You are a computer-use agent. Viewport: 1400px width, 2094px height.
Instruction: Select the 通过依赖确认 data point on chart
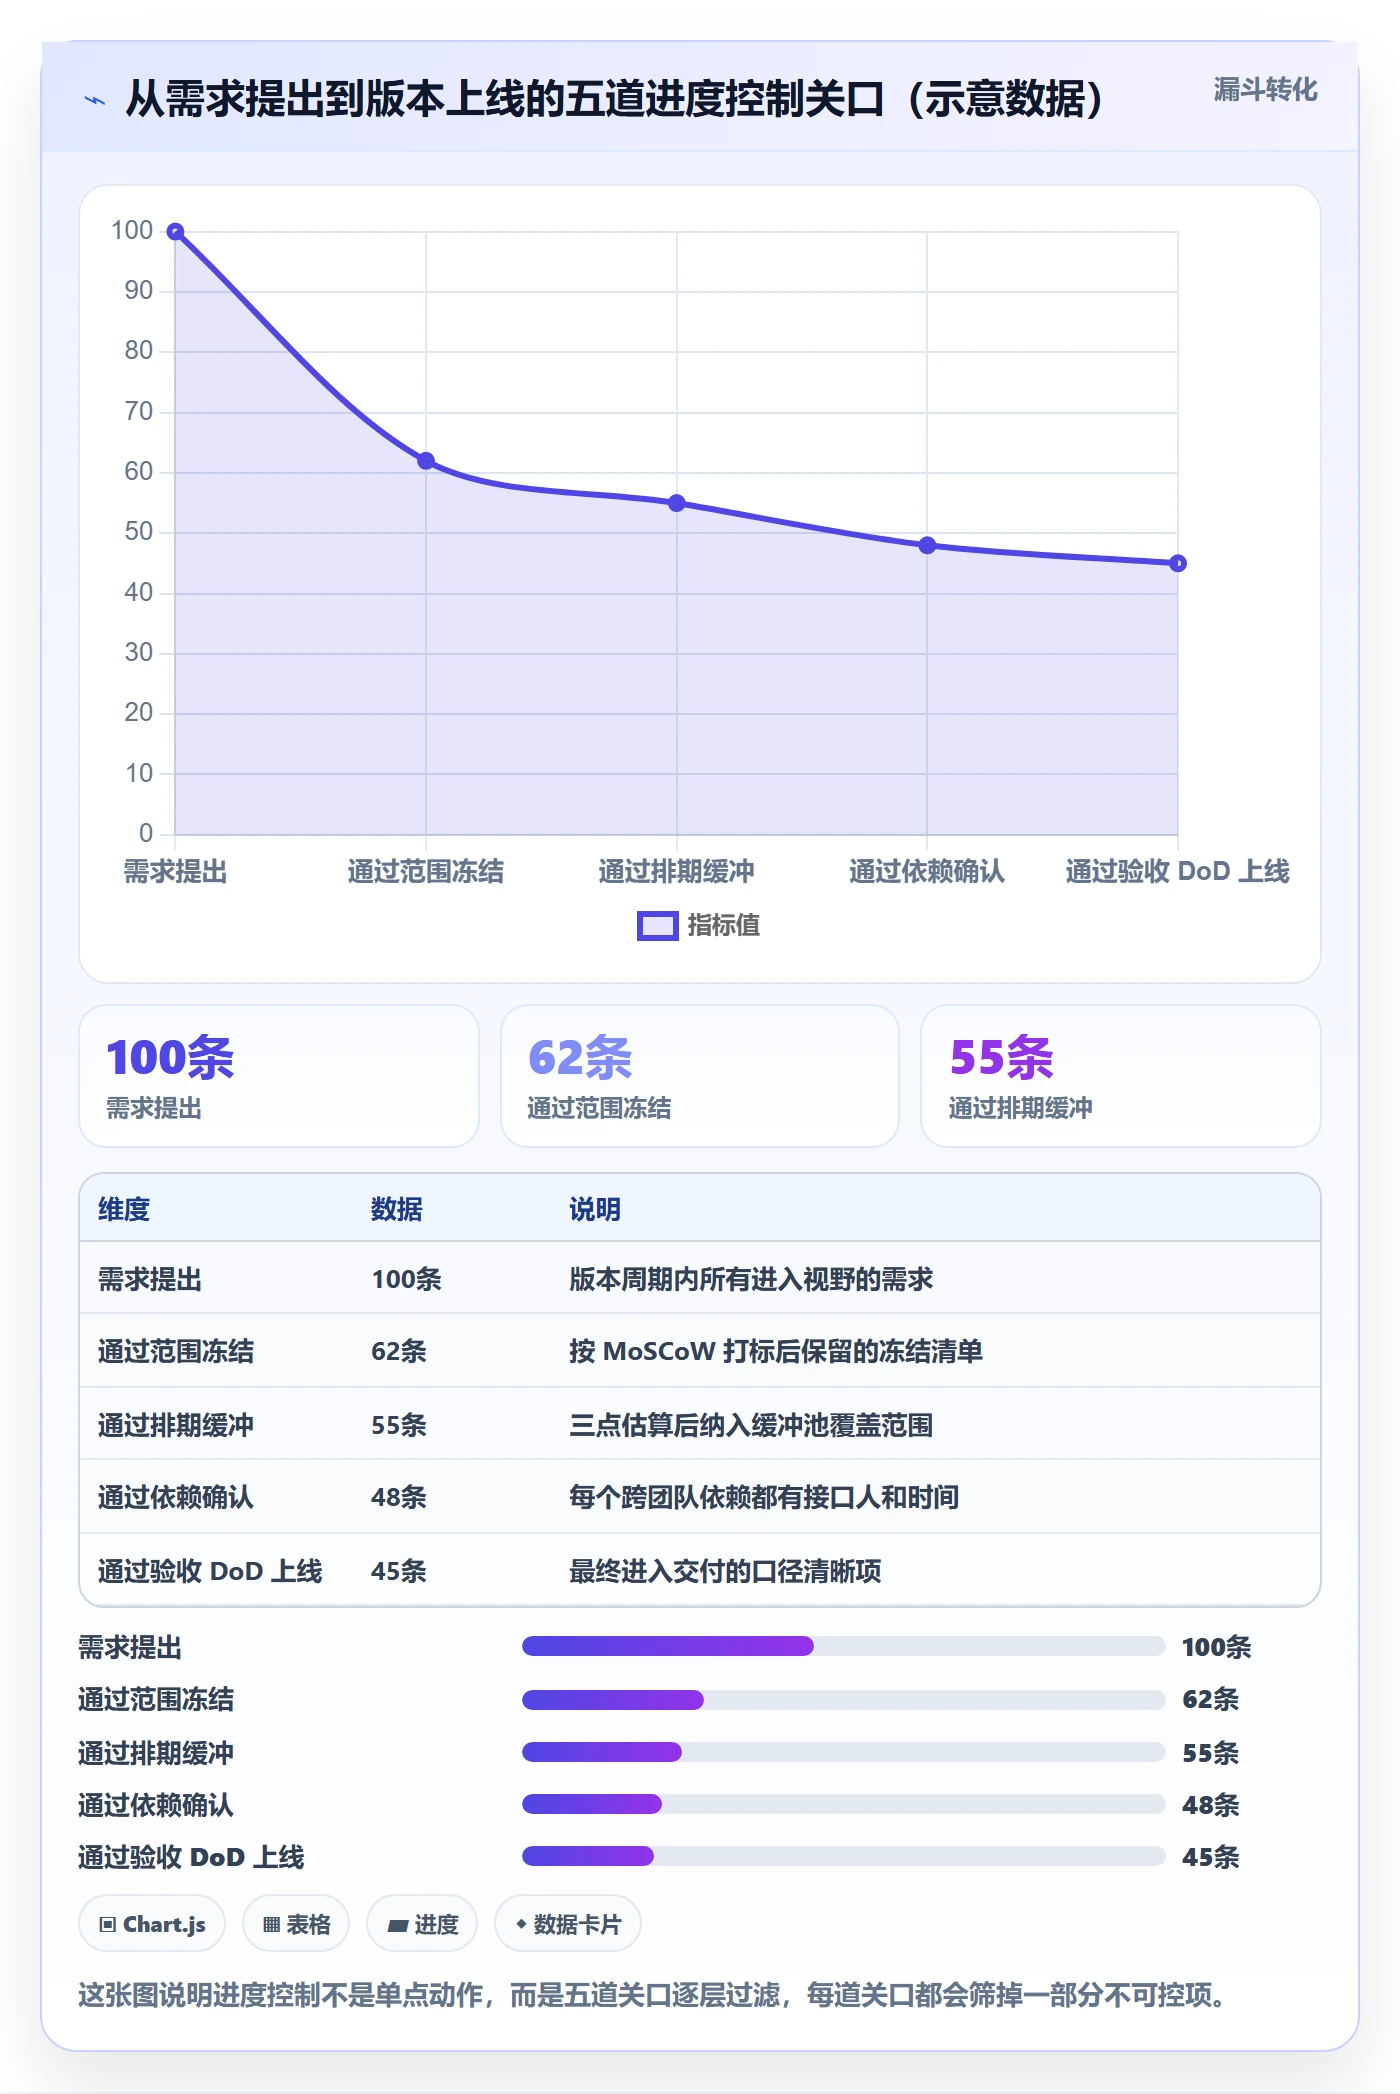[x=927, y=545]
